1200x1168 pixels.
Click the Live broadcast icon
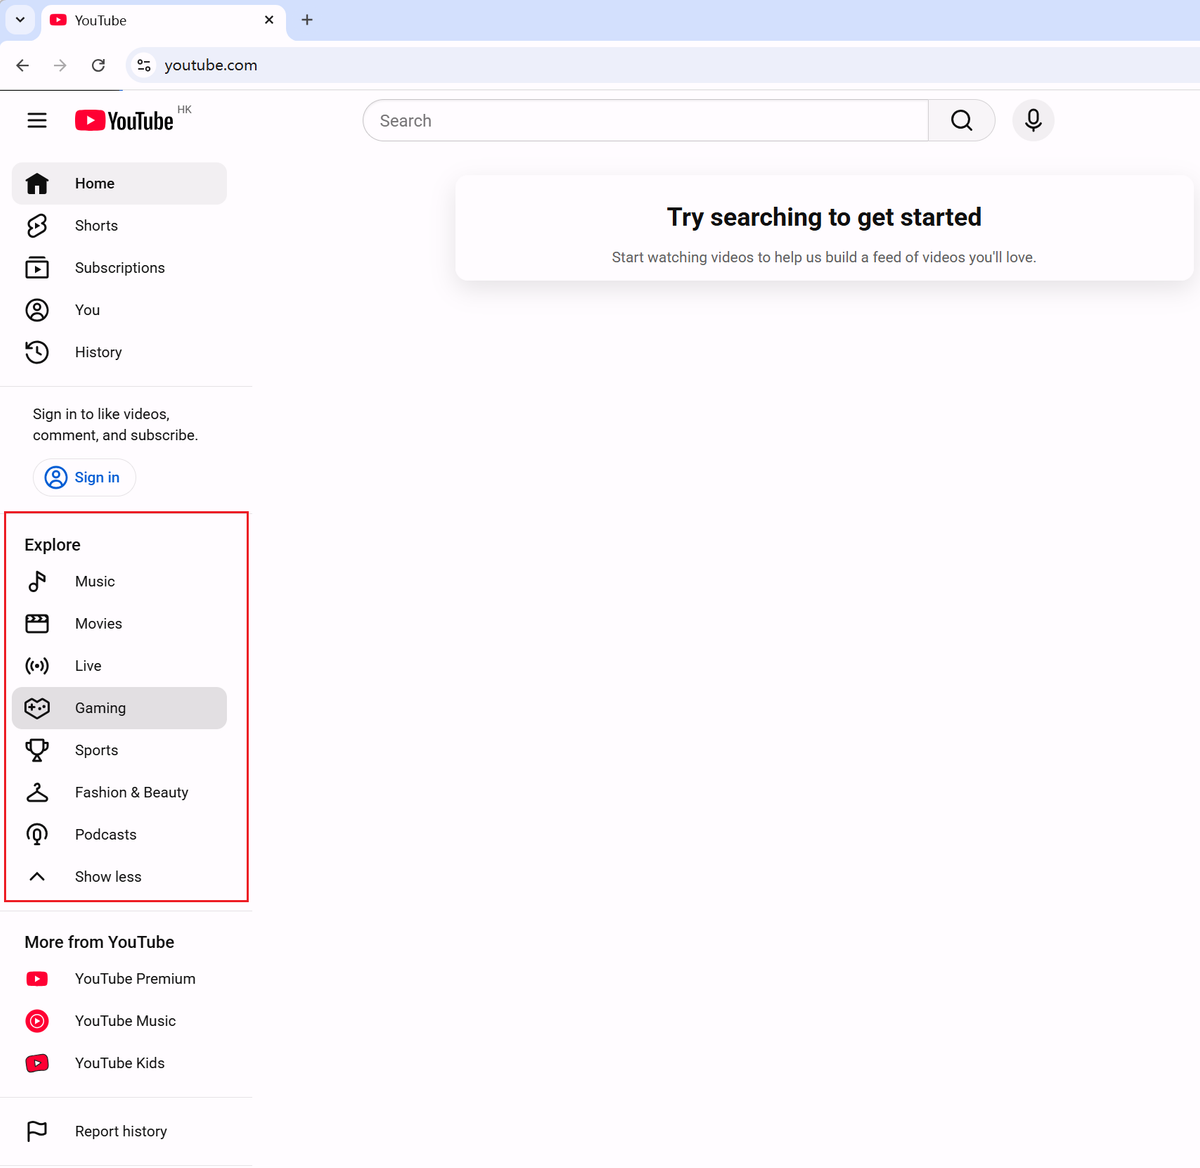point(37,666)
